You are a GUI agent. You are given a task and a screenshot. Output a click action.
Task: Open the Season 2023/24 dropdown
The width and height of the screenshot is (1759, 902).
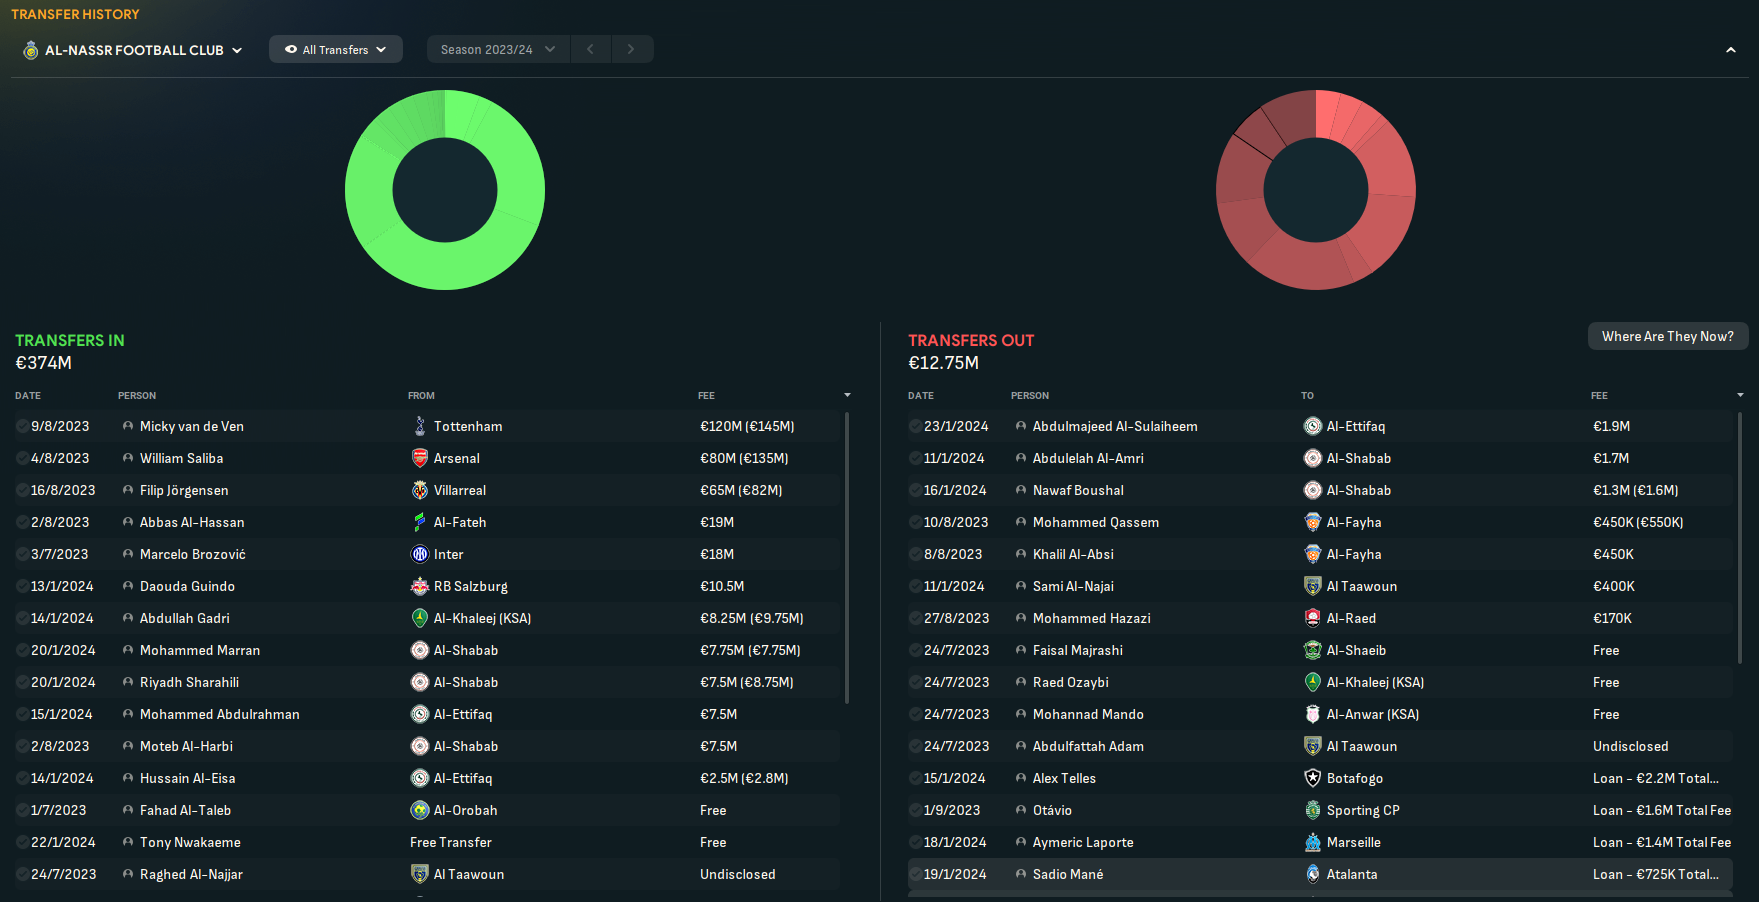coord(498,49)
